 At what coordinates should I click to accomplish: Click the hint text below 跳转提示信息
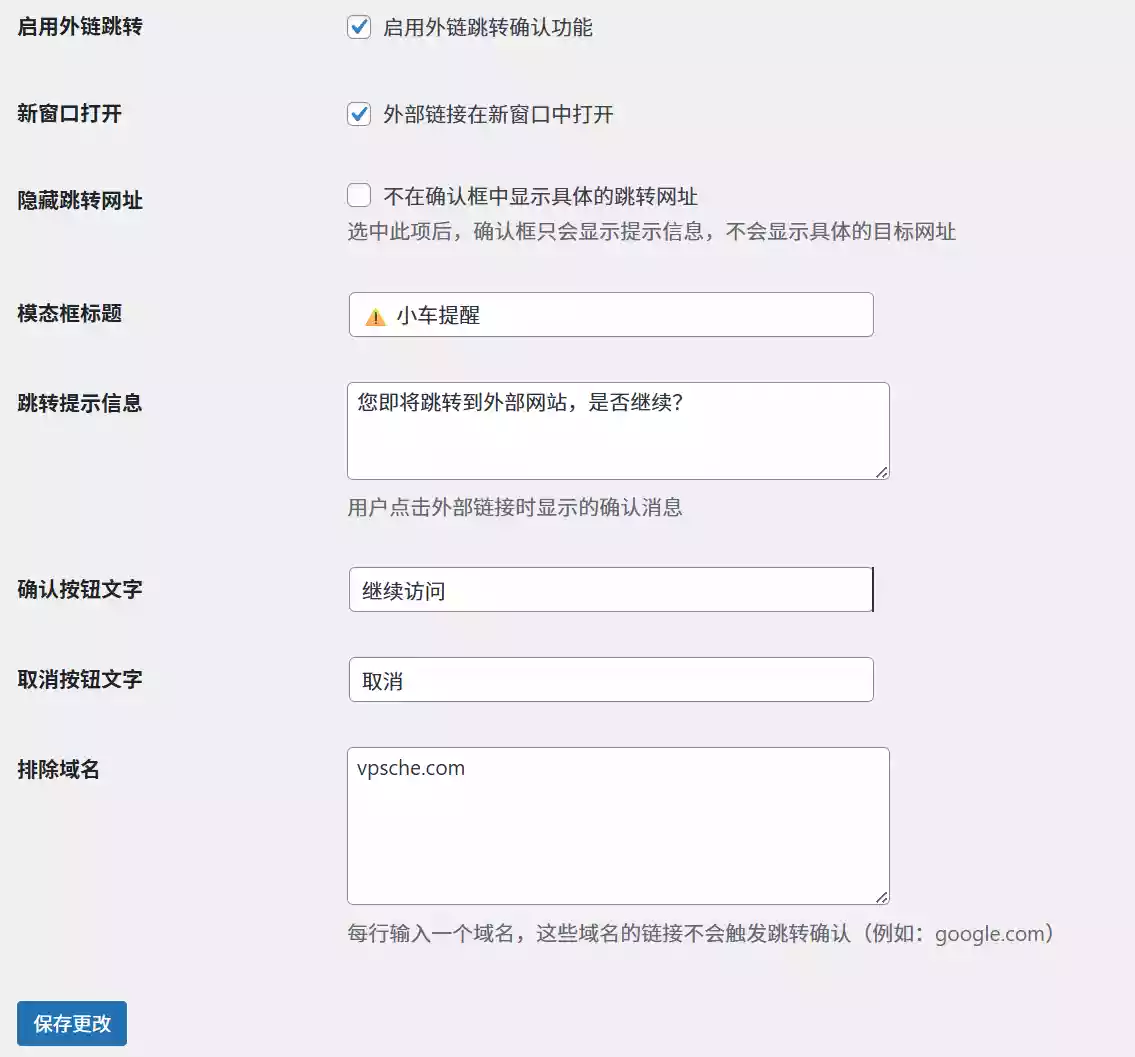pyautogui.click(x=517, y=509)
